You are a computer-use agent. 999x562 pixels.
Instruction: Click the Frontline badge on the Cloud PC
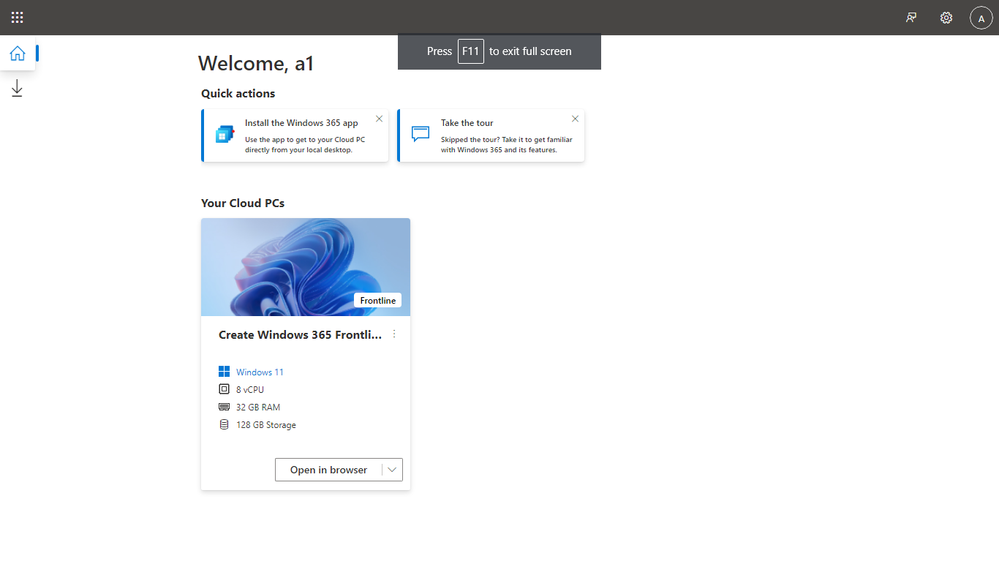[x=378, y=300]
